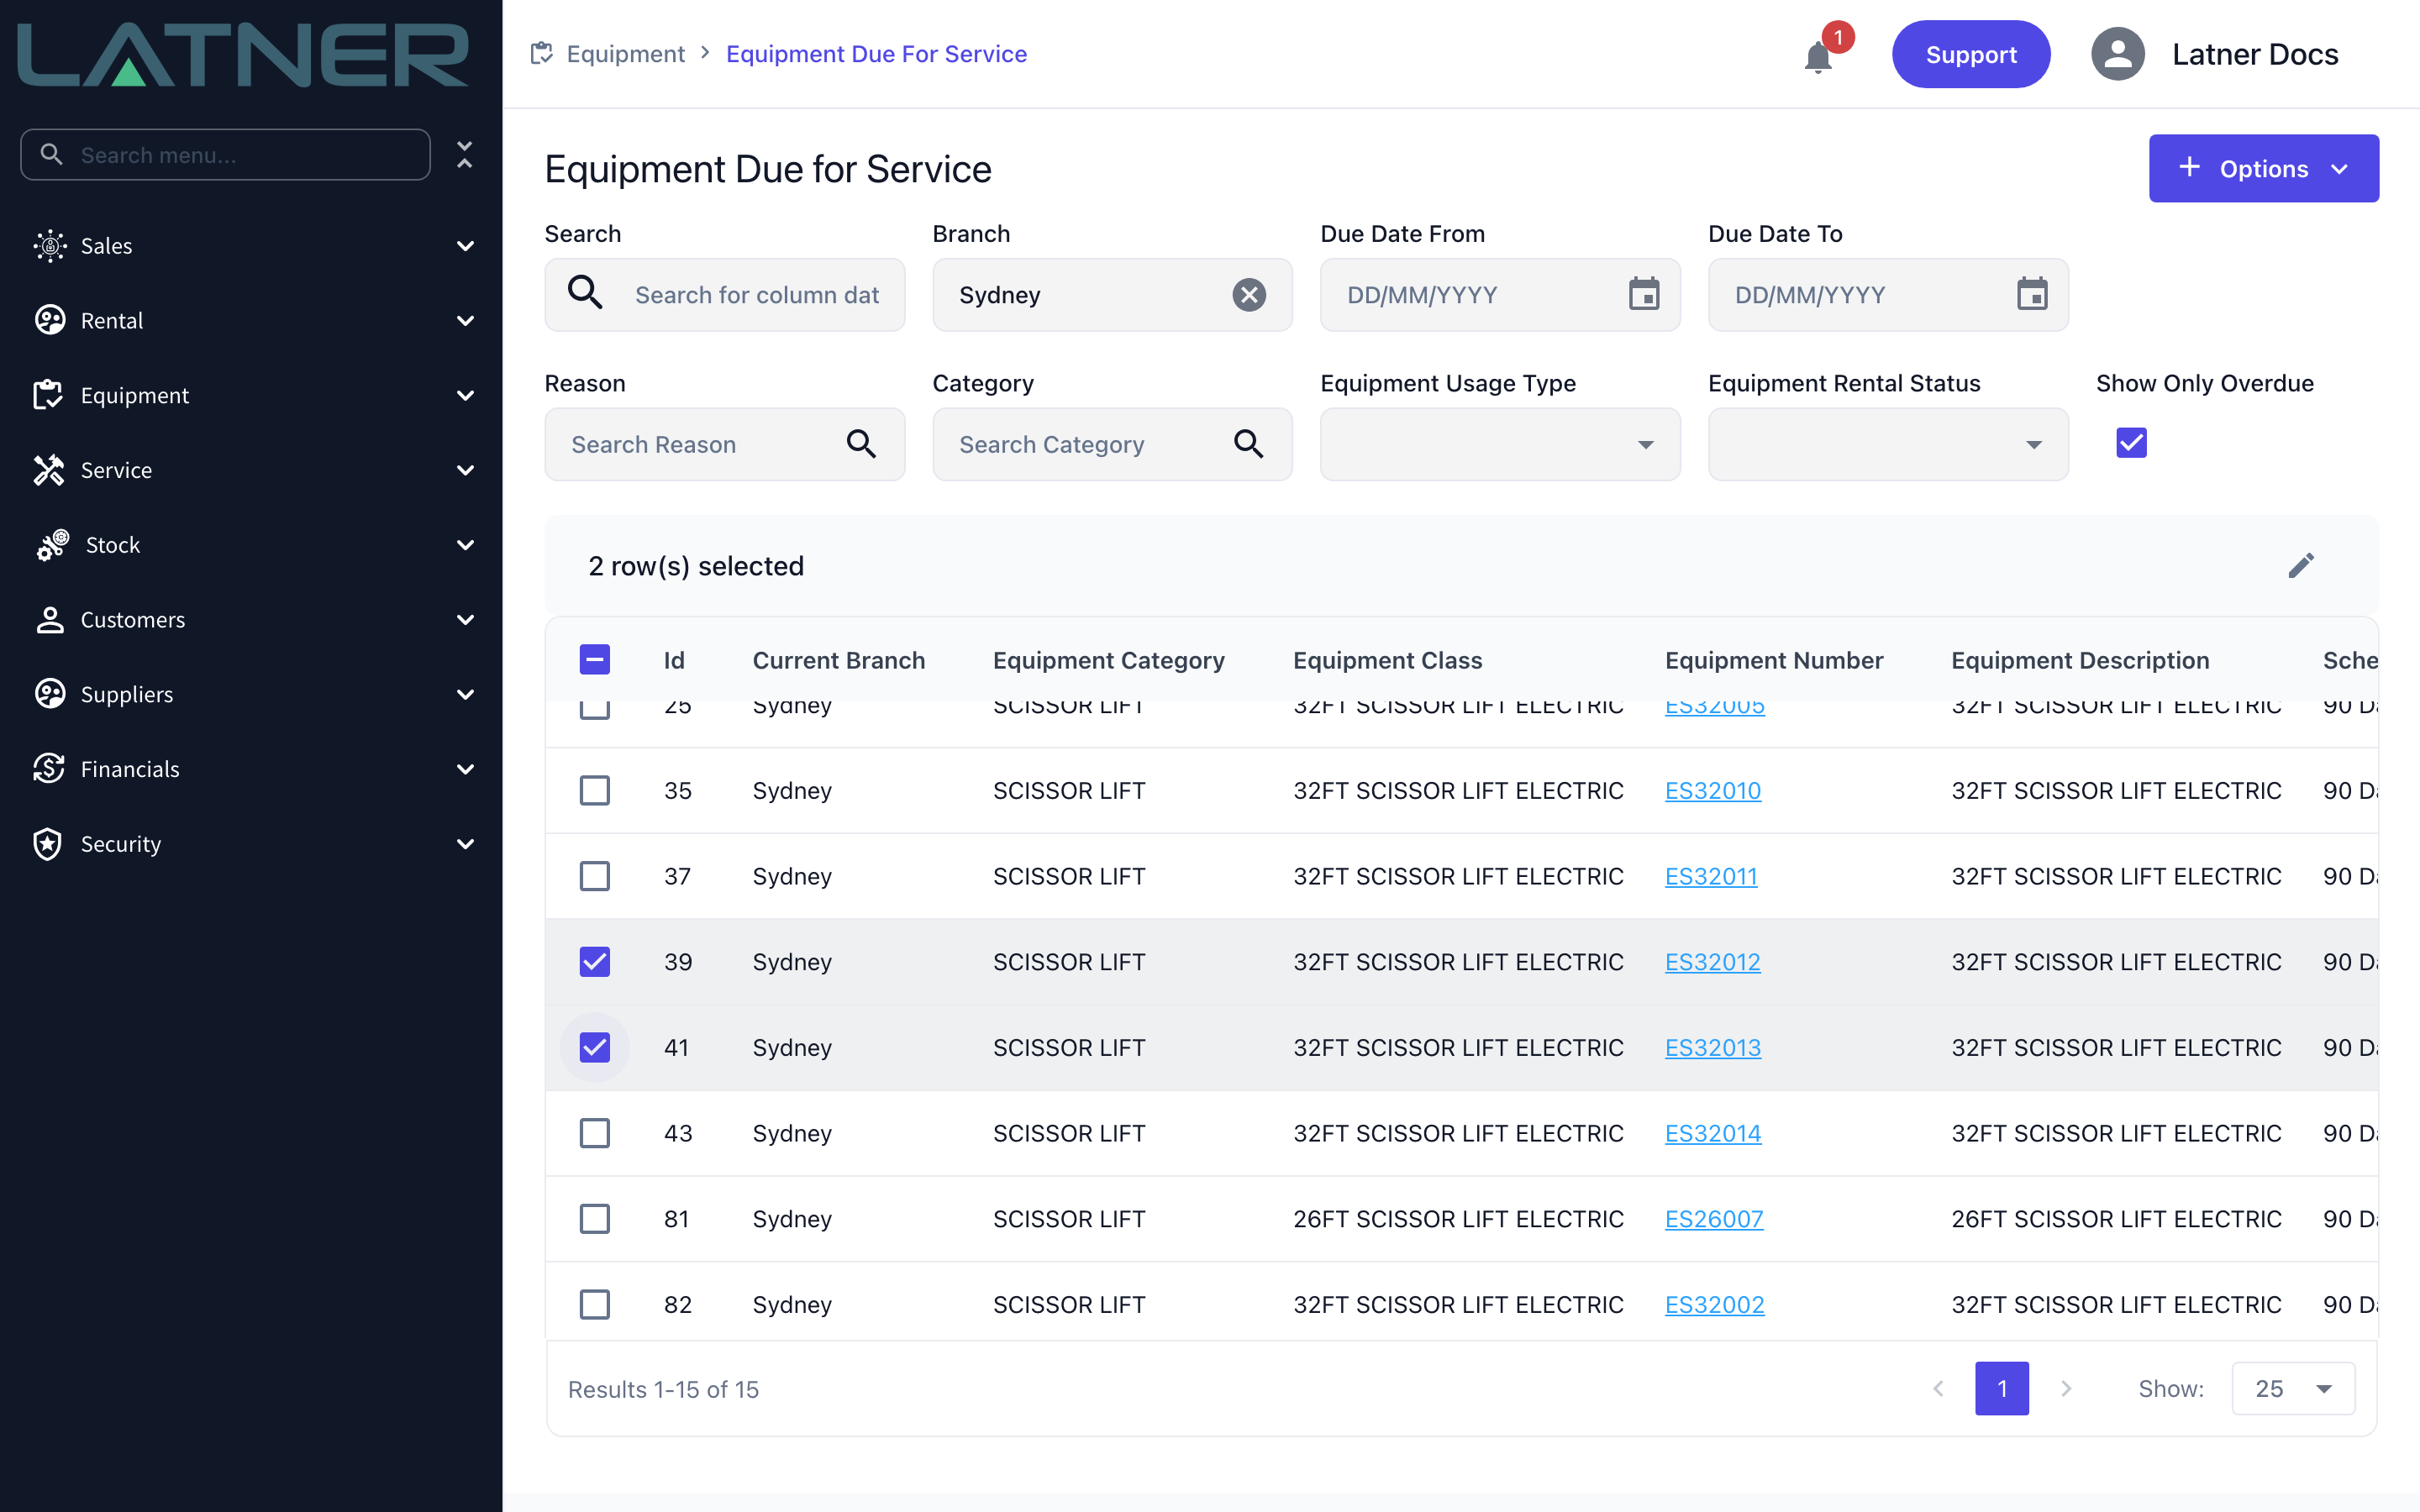Screen dimensions: 2420x1512
Task: Expand the Rental menu chevron
Action: [465, 320]
